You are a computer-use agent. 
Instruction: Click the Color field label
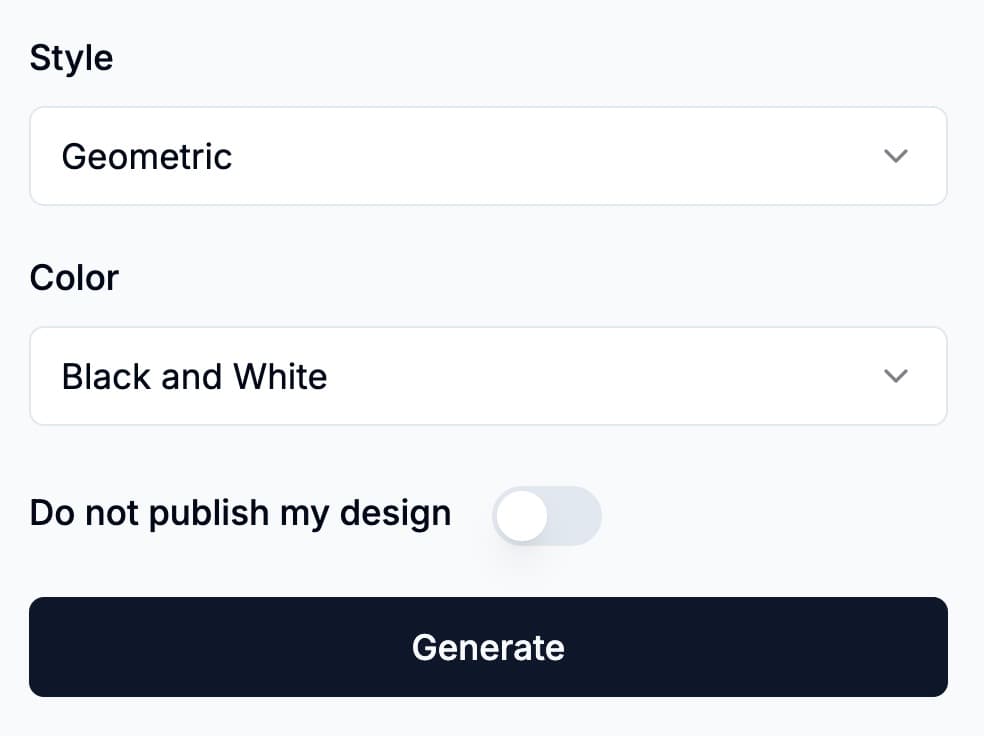tap(74, 277)
